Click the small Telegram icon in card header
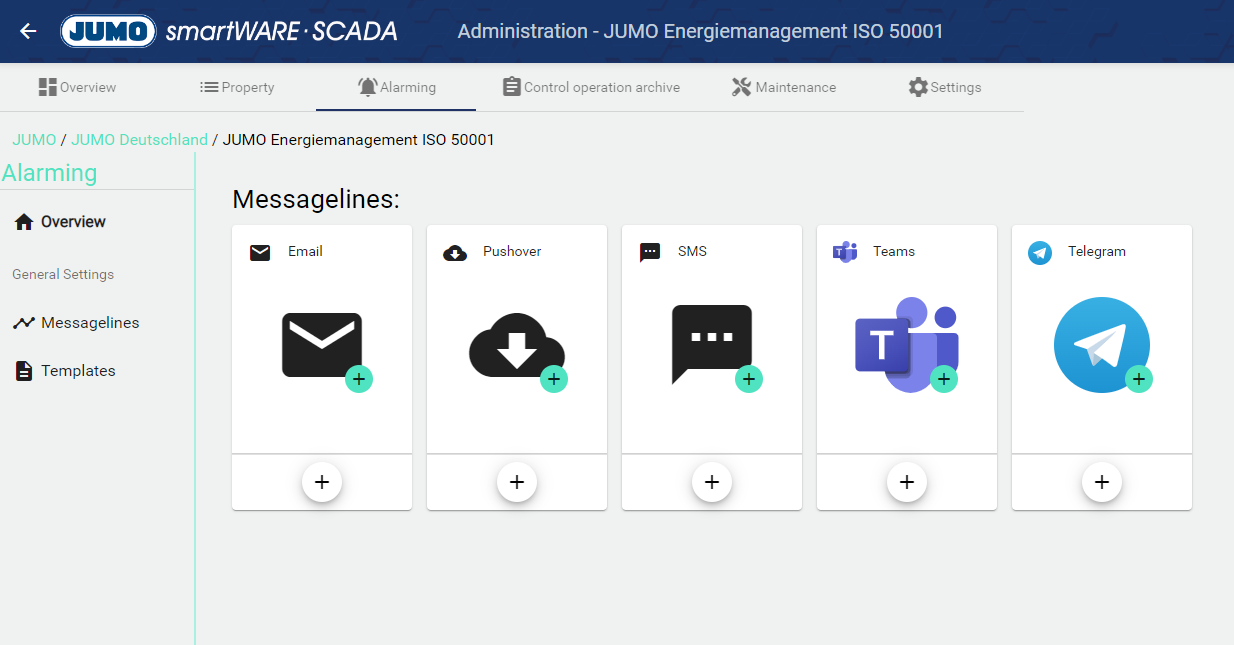Image resolution: width=1234 pixels, height=645 pixels. (x=1040, y=252)
